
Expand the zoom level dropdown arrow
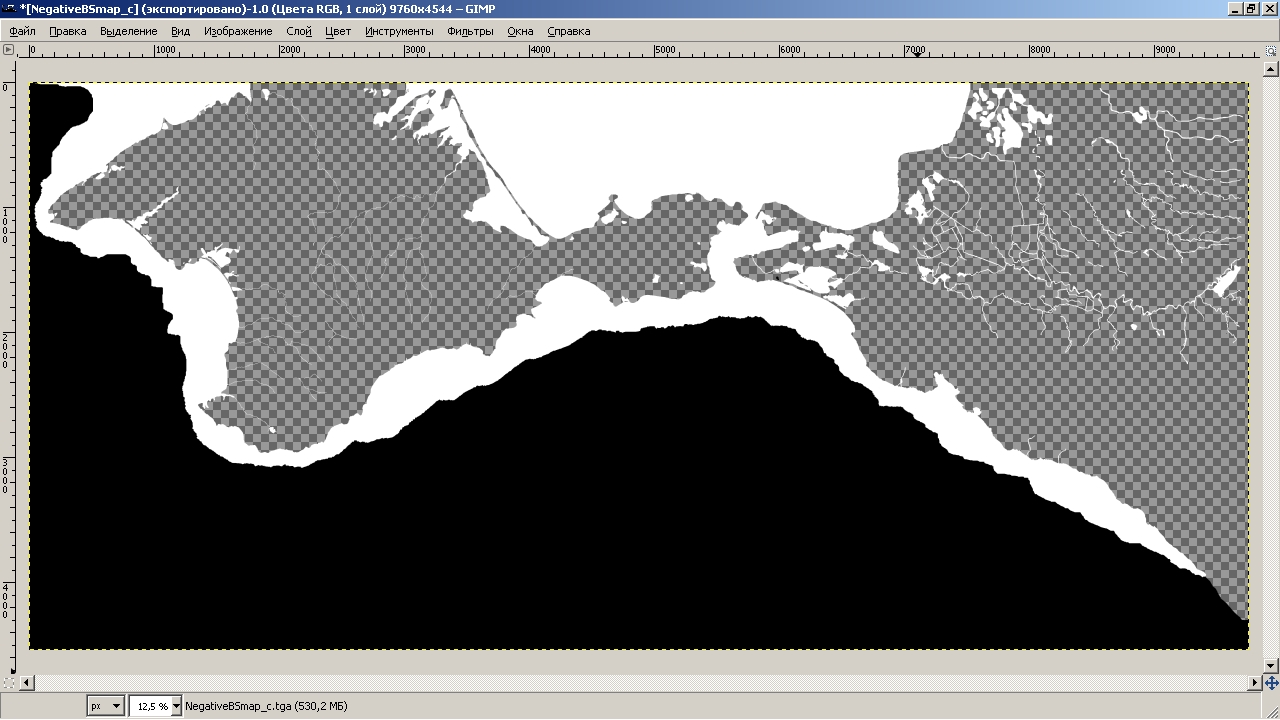click(x=177, y=706)
